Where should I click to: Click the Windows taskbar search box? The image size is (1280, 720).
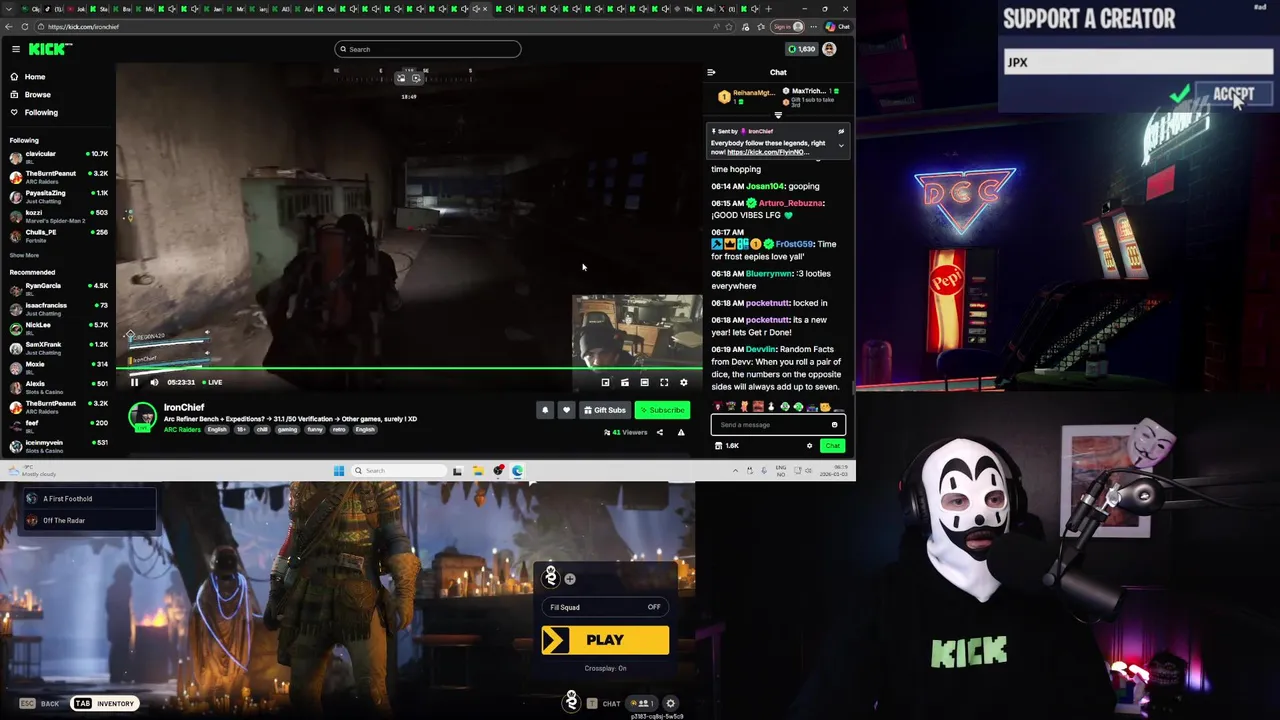[397, 471]
